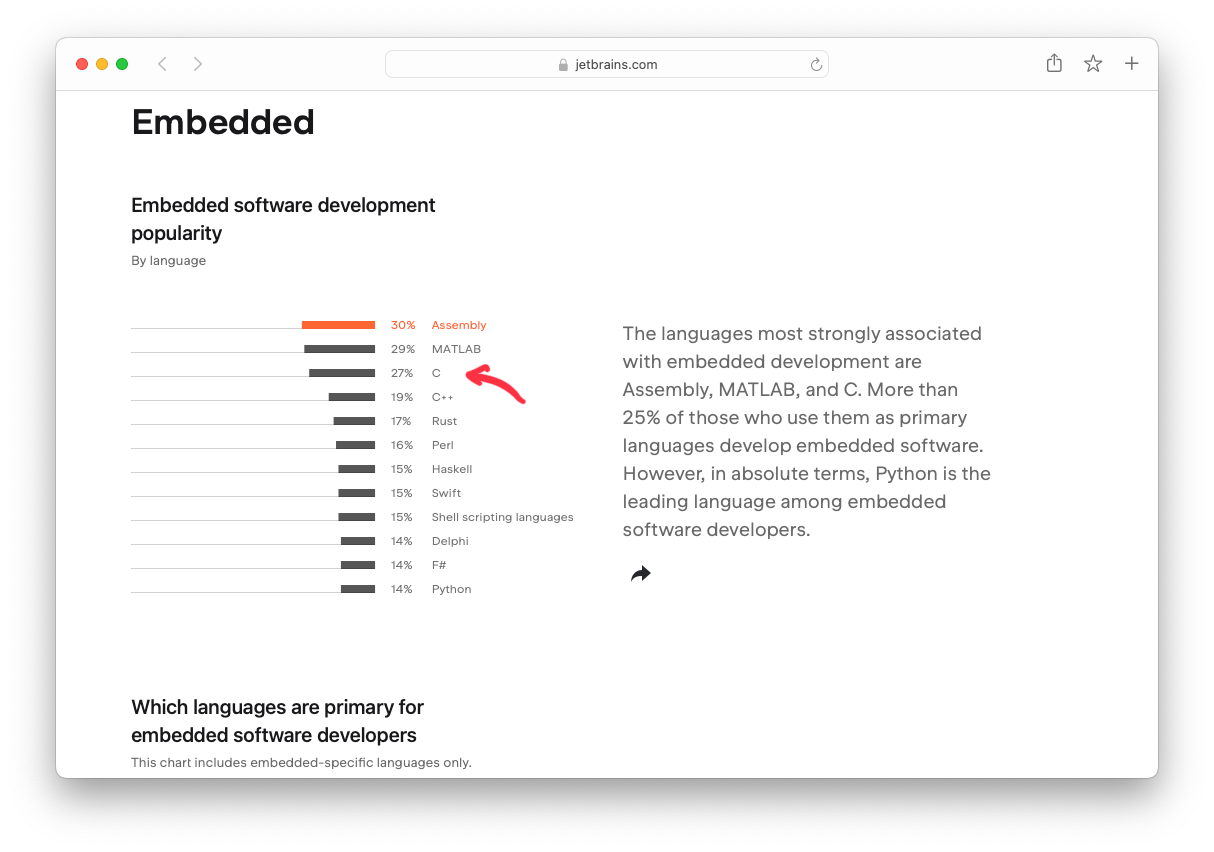
Task: Click the Haskell 15% bar
Action: point(357,469)
